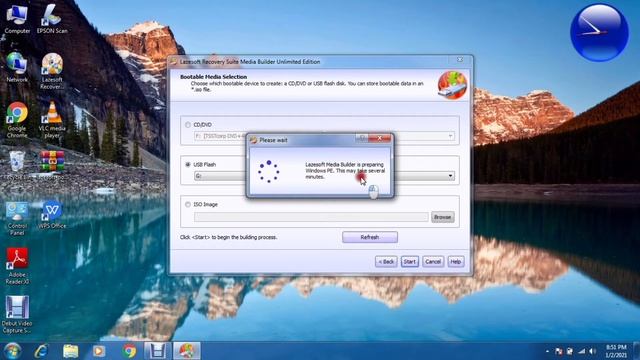Click the Bootable Media Selection heading
The height and width of the screenshot is (360, 640).
[213, 77]
